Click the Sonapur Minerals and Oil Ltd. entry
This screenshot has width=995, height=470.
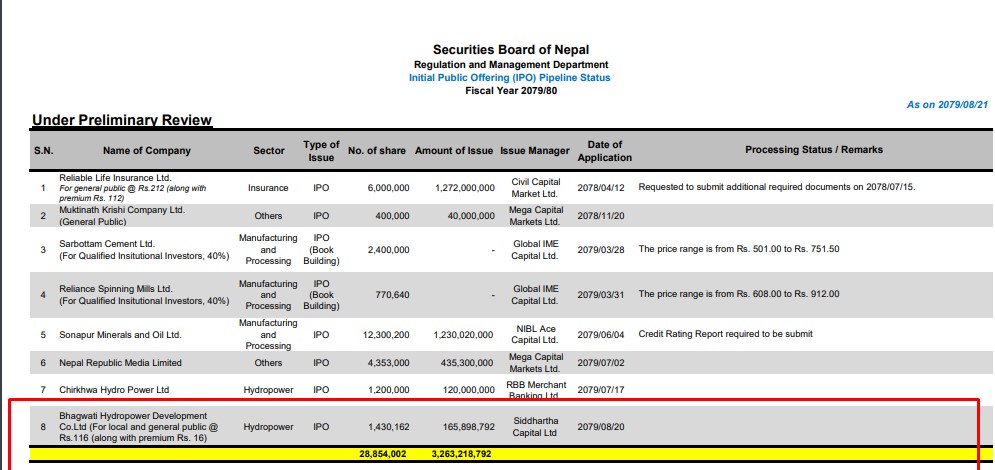click(120, 335)
